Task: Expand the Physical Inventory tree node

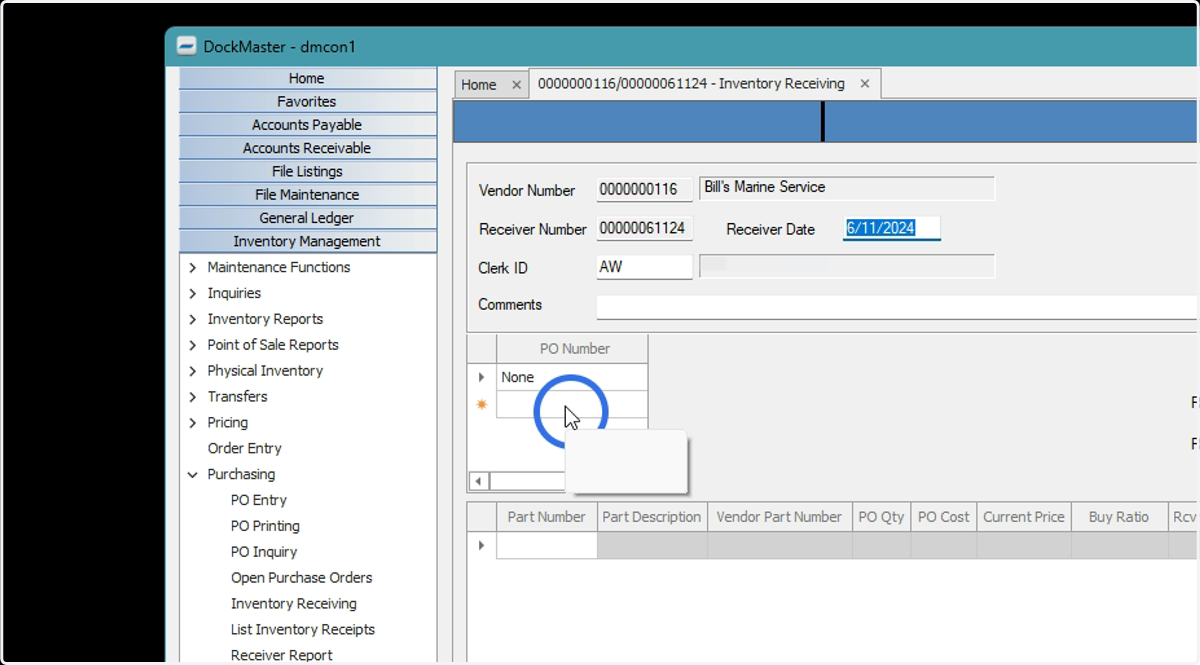Action: click(x=193, y=371)
